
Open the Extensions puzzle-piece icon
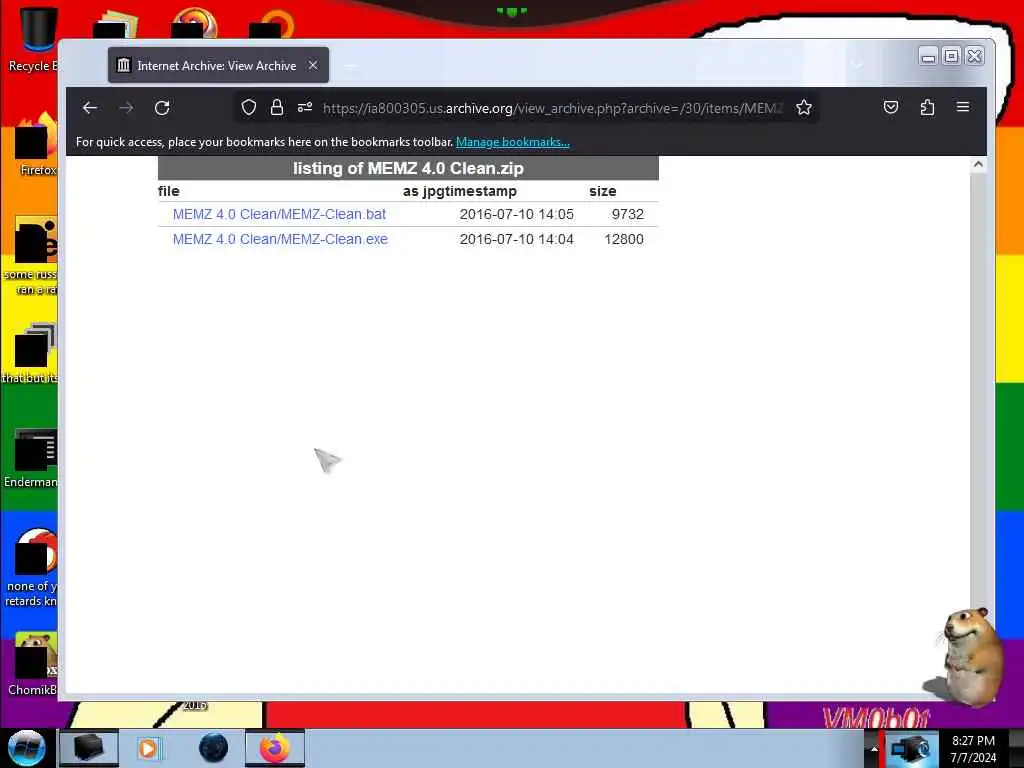click(x=927, y=107)
